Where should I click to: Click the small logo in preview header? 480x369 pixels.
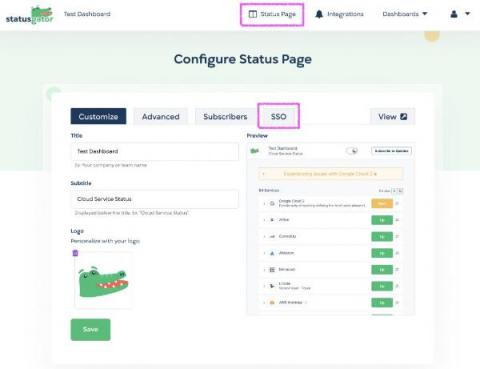click(x=255, y=151)
